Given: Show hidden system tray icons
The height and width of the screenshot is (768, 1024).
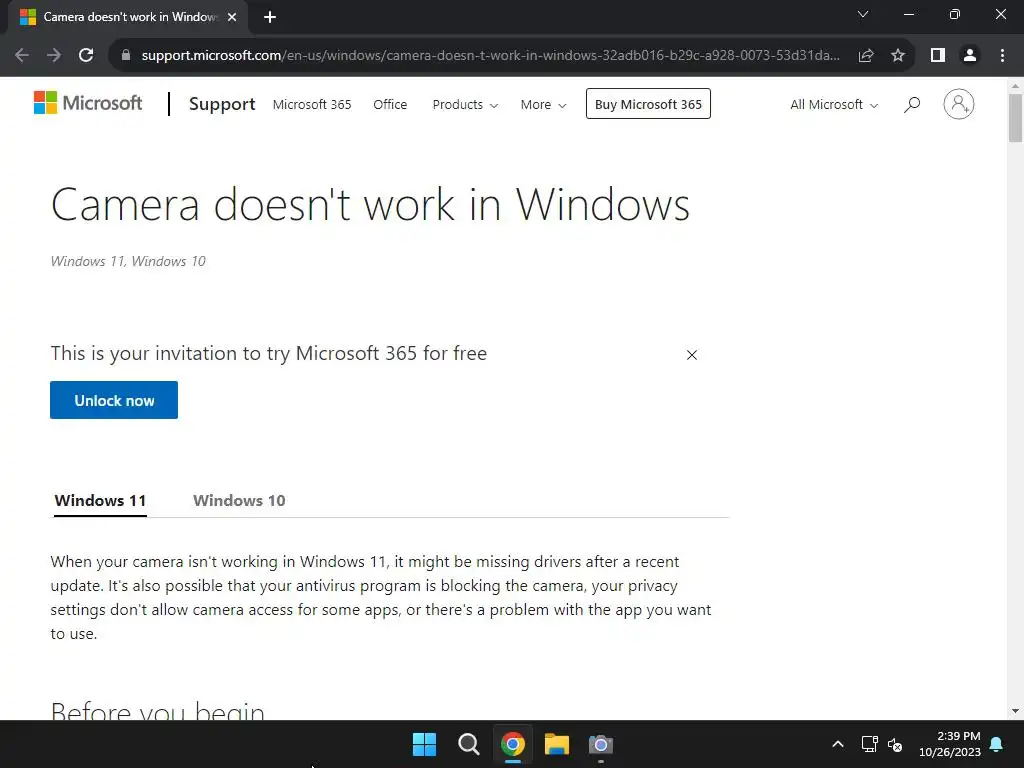Looking at the screenshot, I should pos(838,744).
